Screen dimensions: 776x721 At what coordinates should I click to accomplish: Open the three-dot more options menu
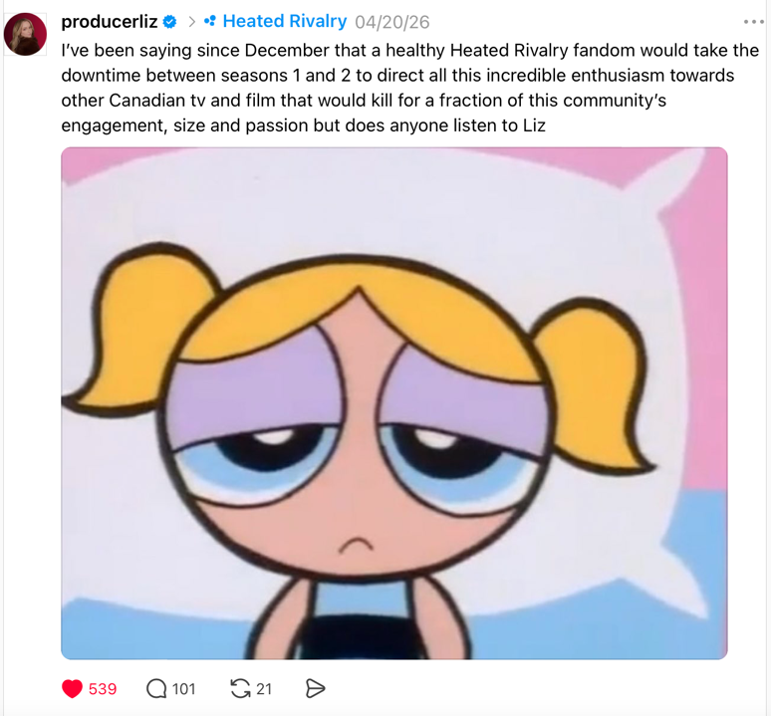[x=753, y=21]
